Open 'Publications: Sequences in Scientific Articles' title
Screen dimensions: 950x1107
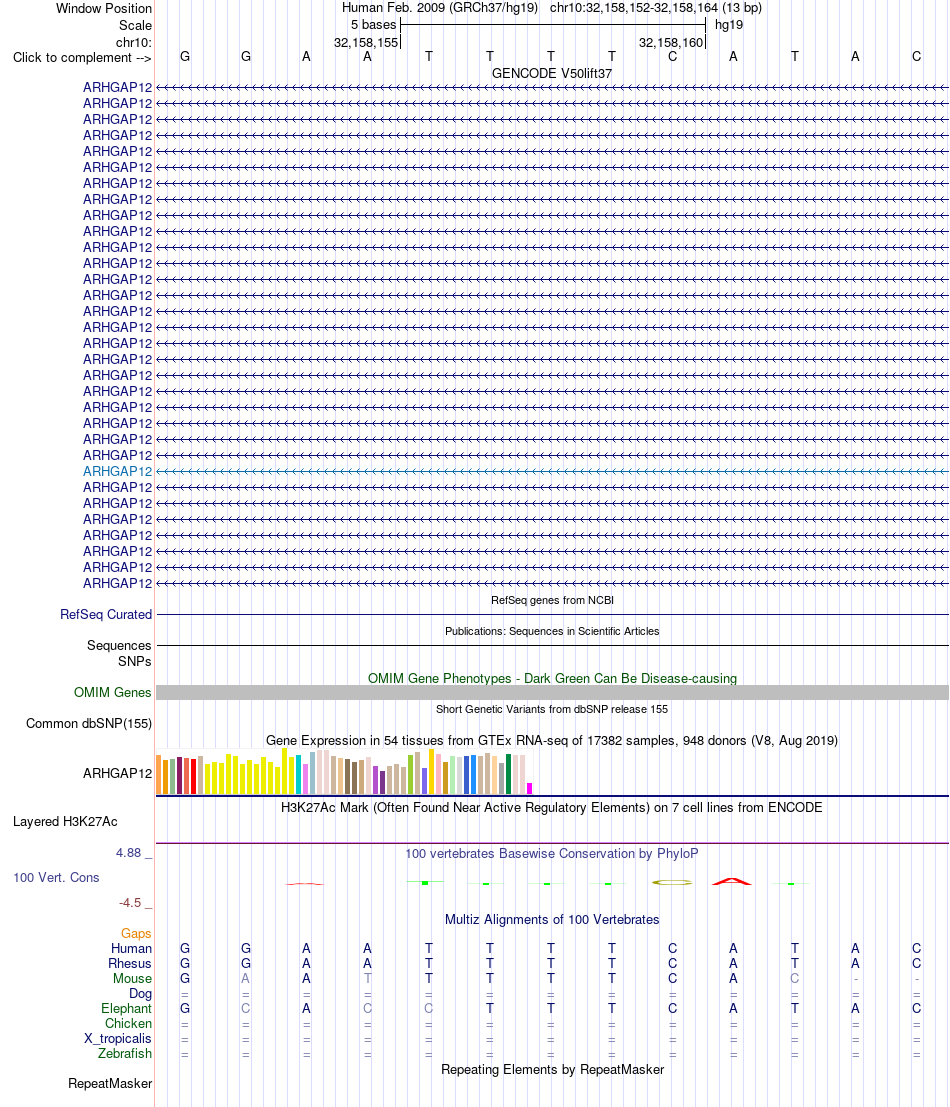coord(552,631)
